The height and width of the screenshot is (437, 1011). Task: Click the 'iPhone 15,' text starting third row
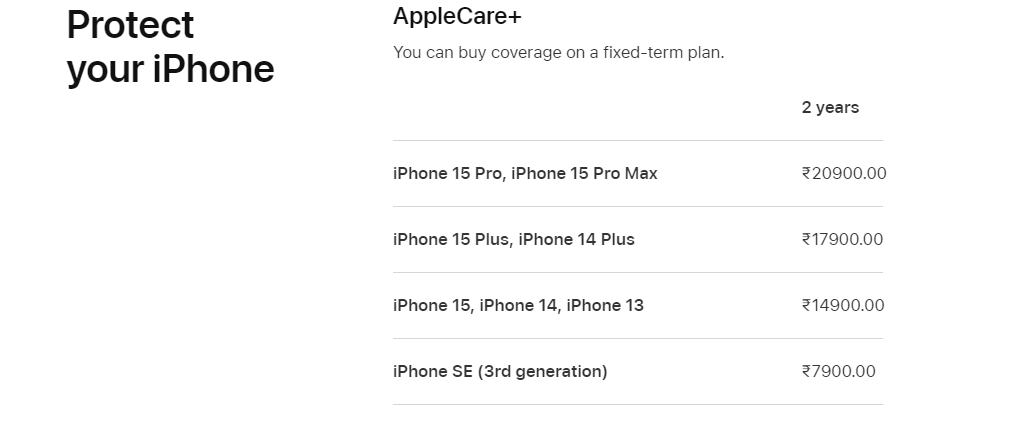(434, 305)
